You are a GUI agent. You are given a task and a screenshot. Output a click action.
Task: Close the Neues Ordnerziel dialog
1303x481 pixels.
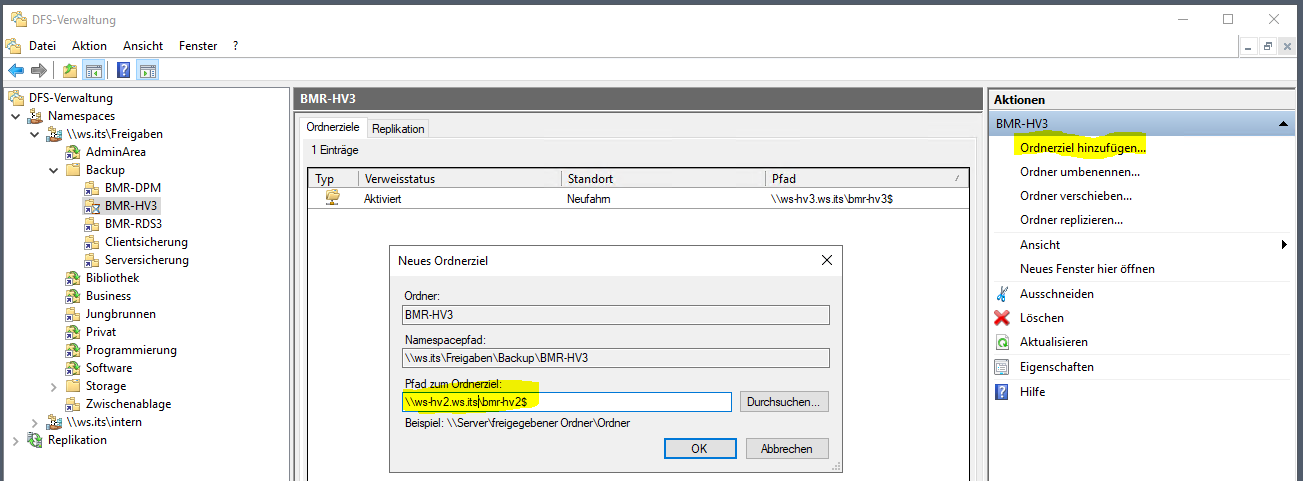[827, 260]
